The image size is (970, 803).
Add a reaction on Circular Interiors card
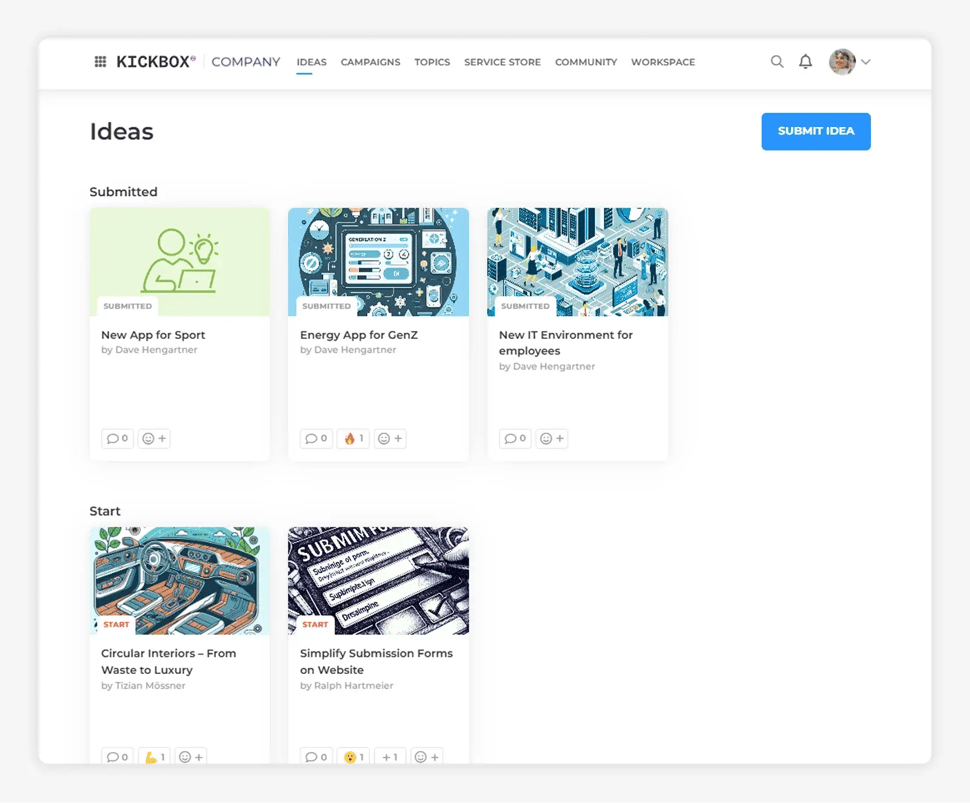(x=190, y=757)
